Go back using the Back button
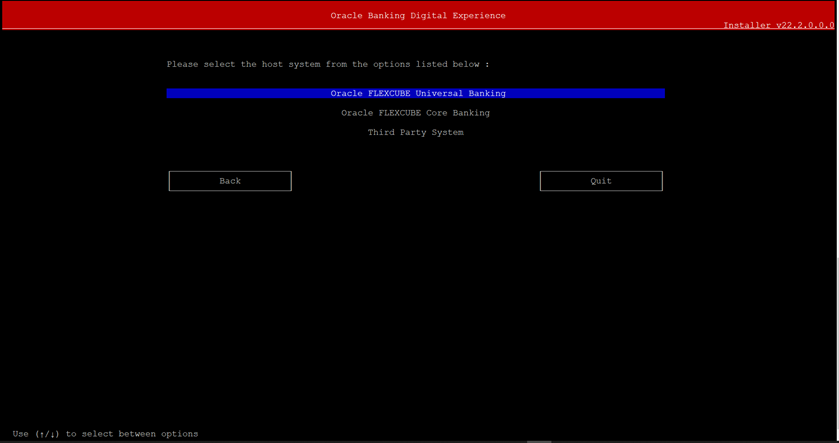This screenshot has width=839, height=443. pyautogui.click(x=230, y=181)
